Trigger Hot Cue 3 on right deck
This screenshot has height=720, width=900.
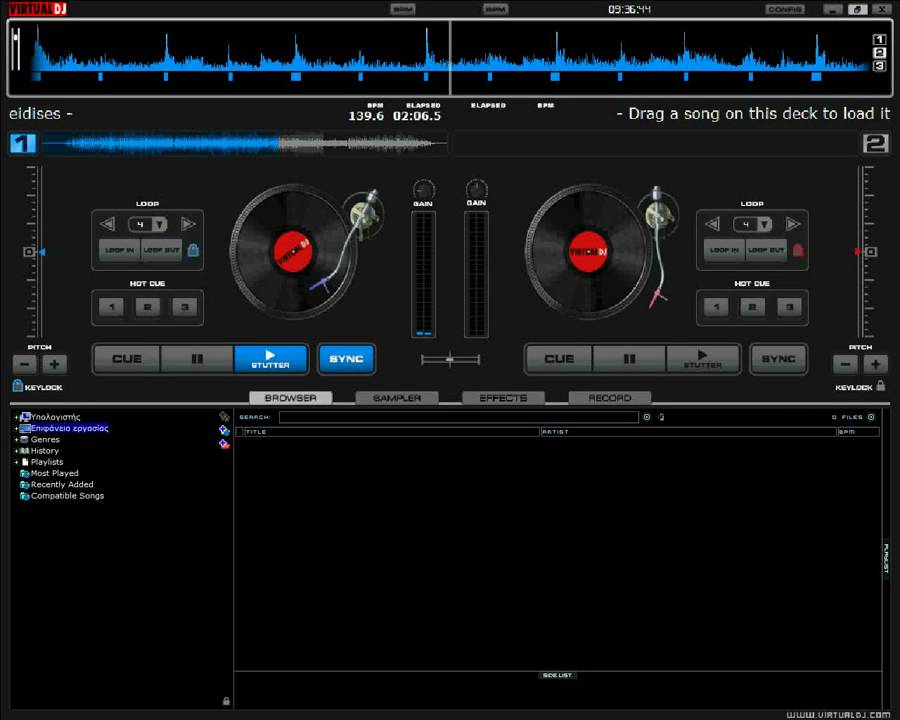click(789, 307)
